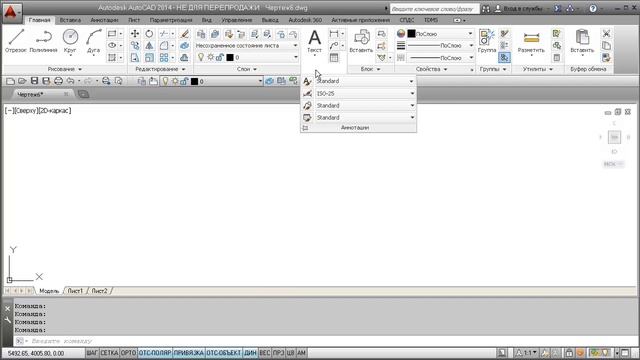Open the Параметризация ribbon tab
Viewport: 640px width, 360px height.
click(x=171, y=20)
